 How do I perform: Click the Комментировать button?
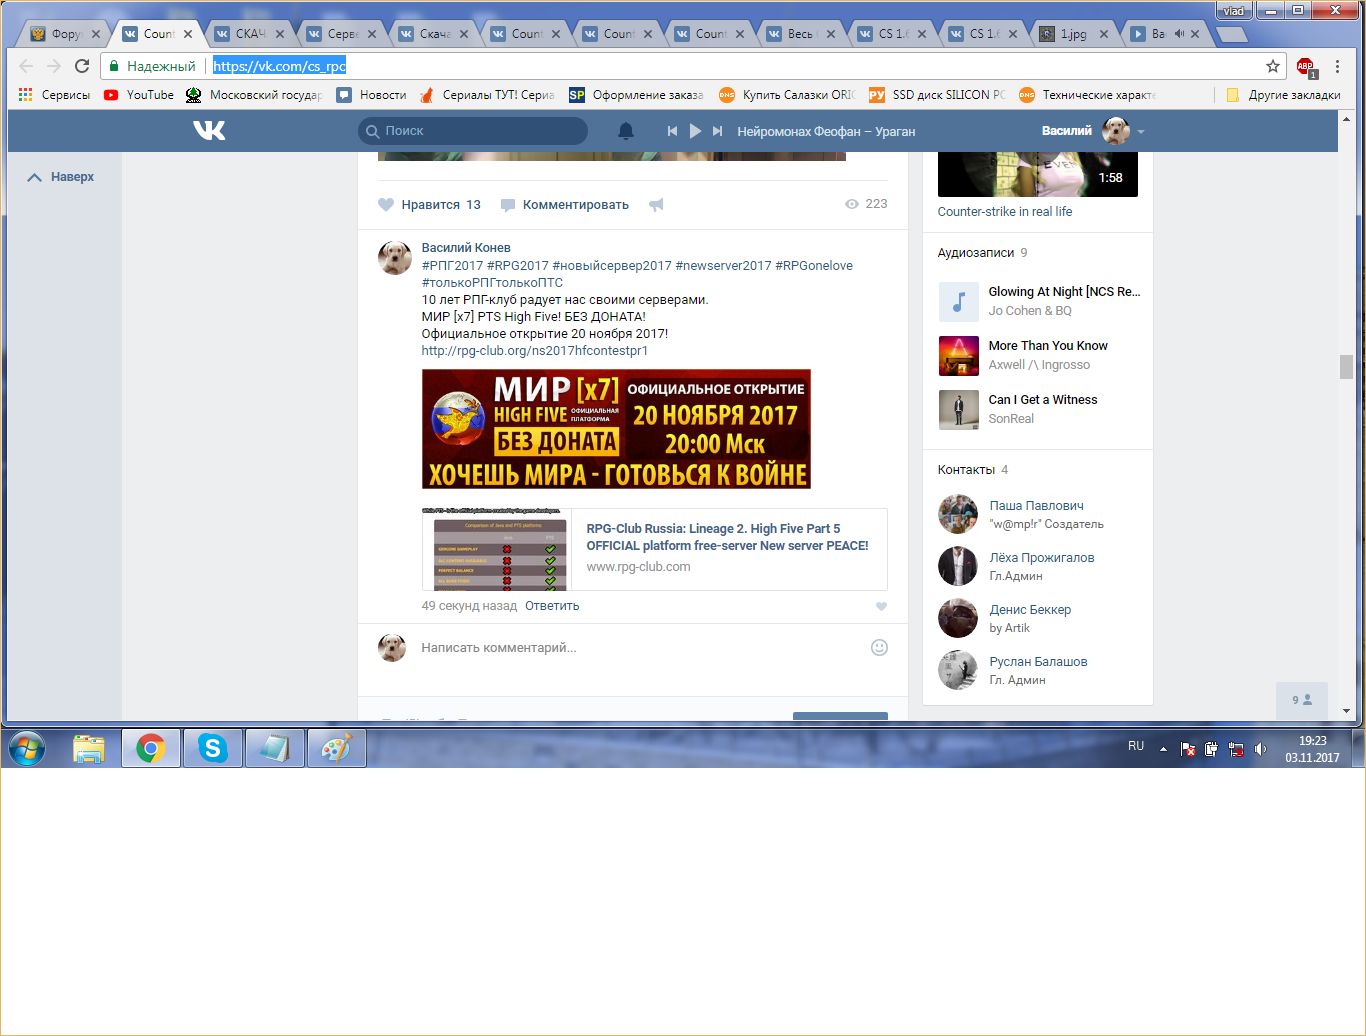pyautogui.click(x=565, y=205)
